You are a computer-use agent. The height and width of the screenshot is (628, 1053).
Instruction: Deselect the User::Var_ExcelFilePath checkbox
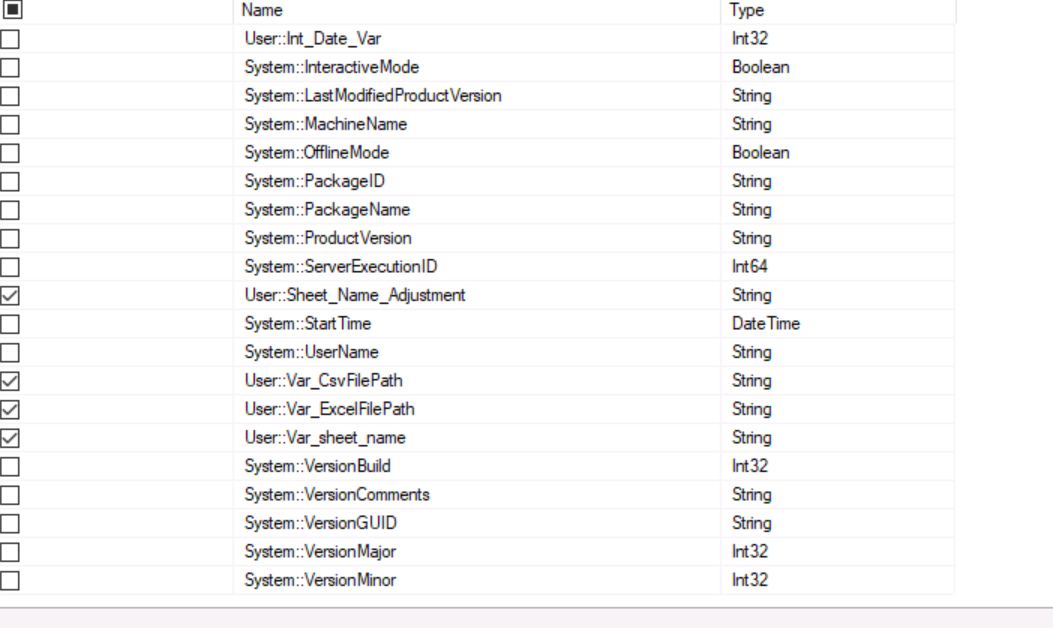(11, 409)
